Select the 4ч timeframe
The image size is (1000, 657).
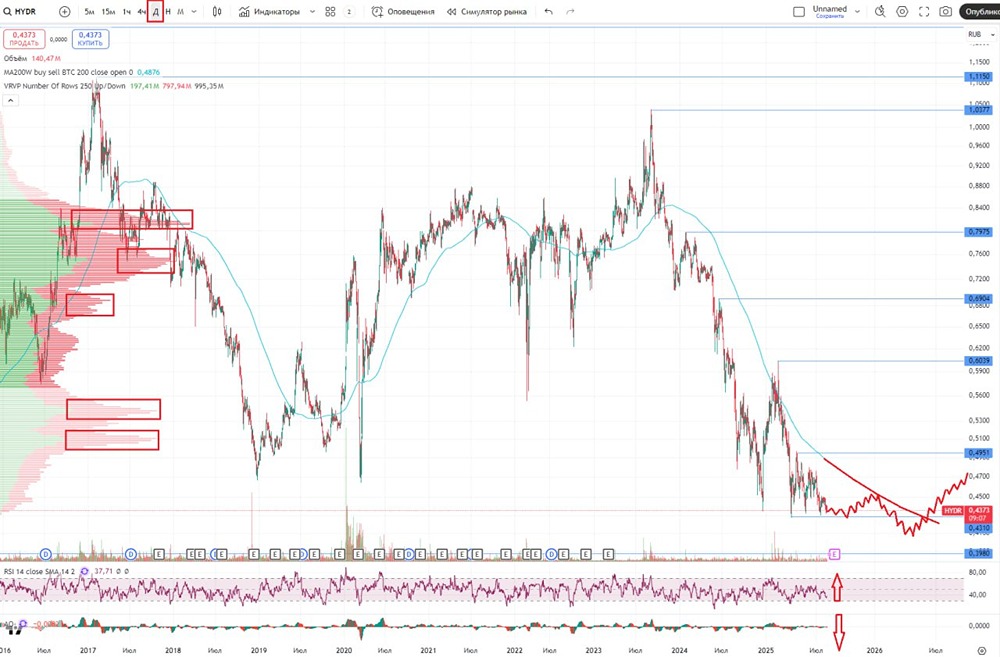pos(141,11)
